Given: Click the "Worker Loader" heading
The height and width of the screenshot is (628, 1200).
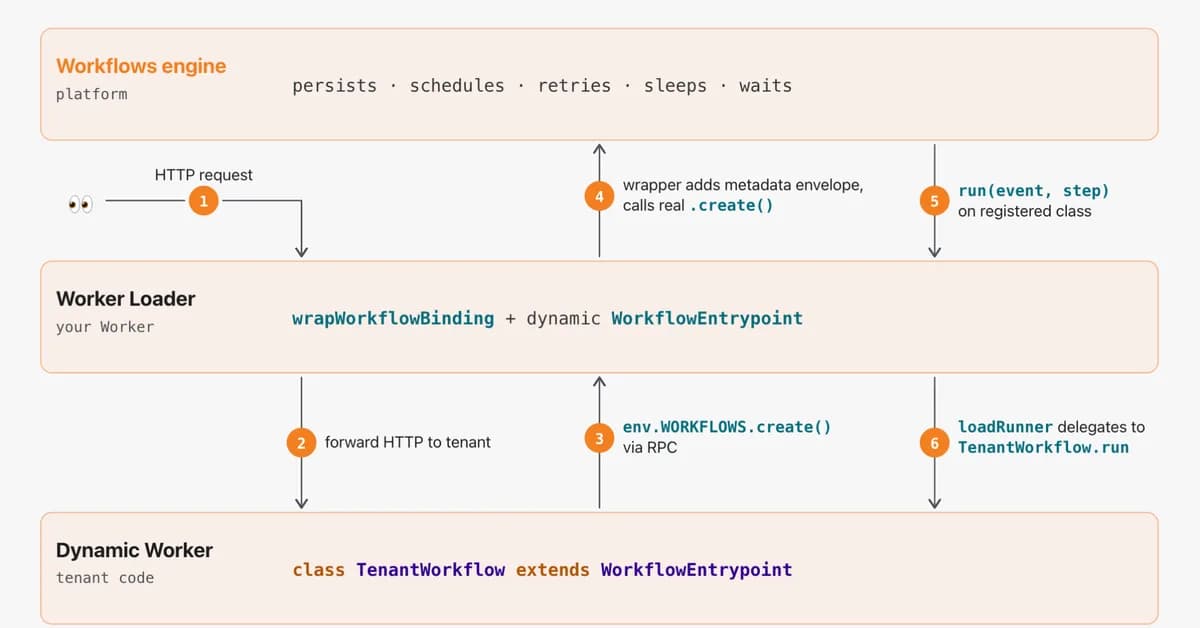Looking at the screenshot, I should (126, 299).
